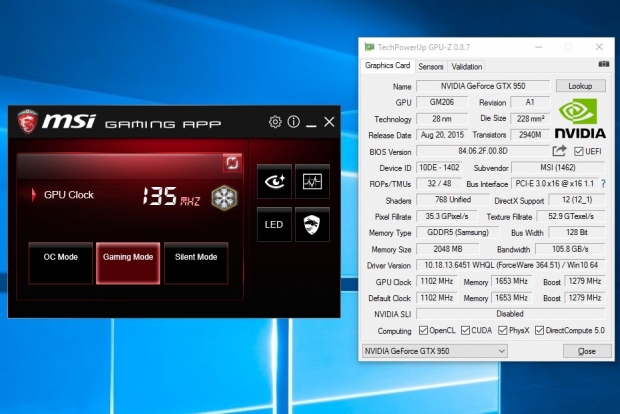The image size is (620, 414).
Task: Toggle the CUDA checkbox
Action: coord(465,330)
